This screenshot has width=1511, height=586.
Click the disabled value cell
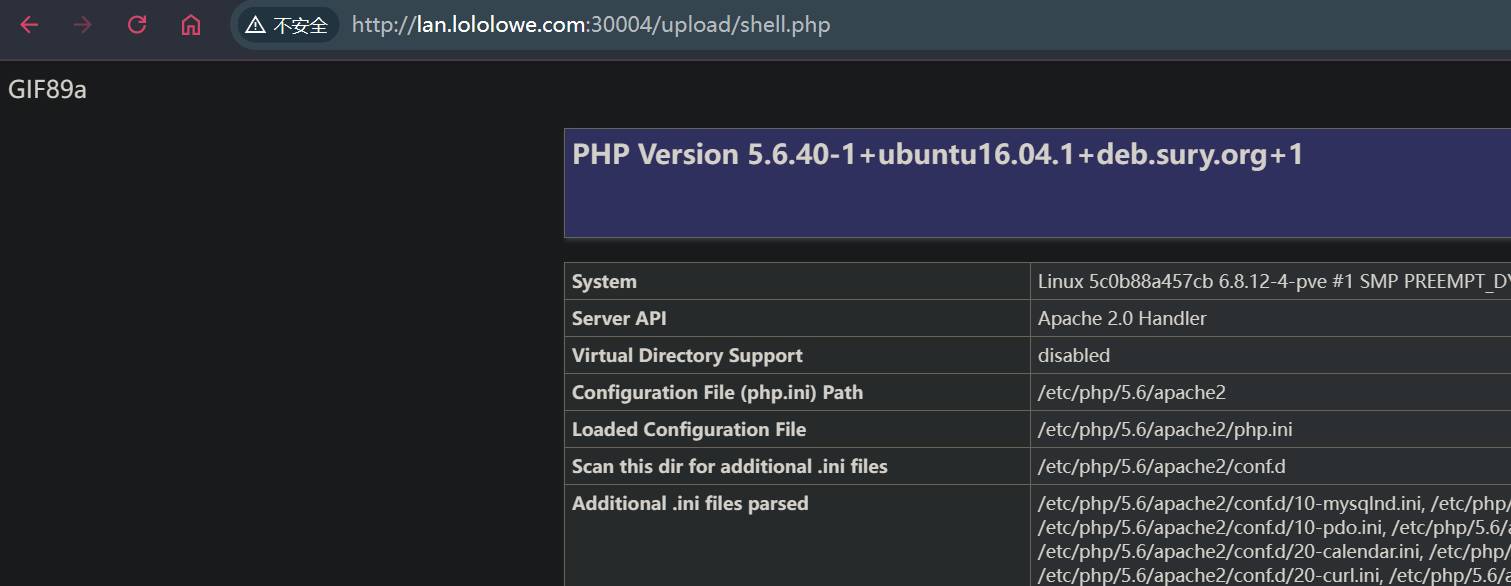pyautogui.click(x=1073, y=356)
